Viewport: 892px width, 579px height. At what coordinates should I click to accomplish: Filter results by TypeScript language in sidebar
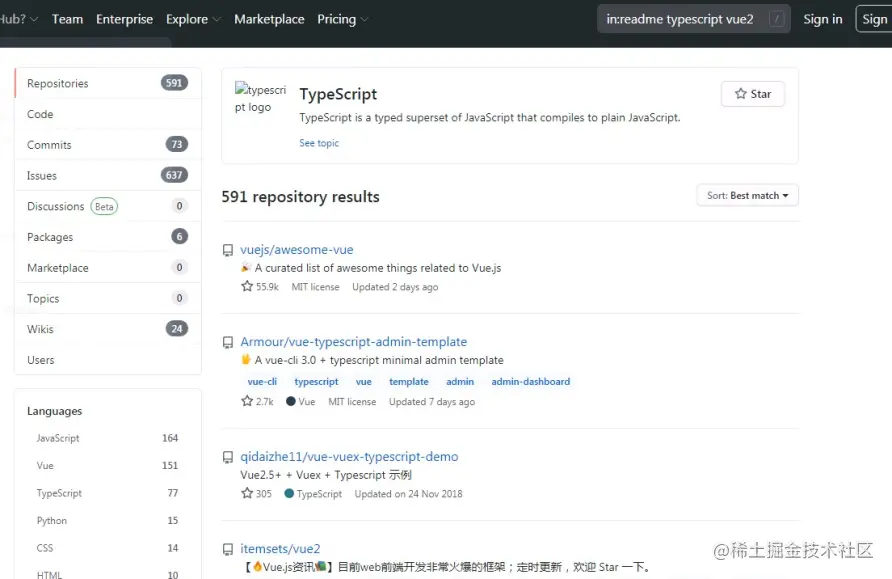click(108, 493)
